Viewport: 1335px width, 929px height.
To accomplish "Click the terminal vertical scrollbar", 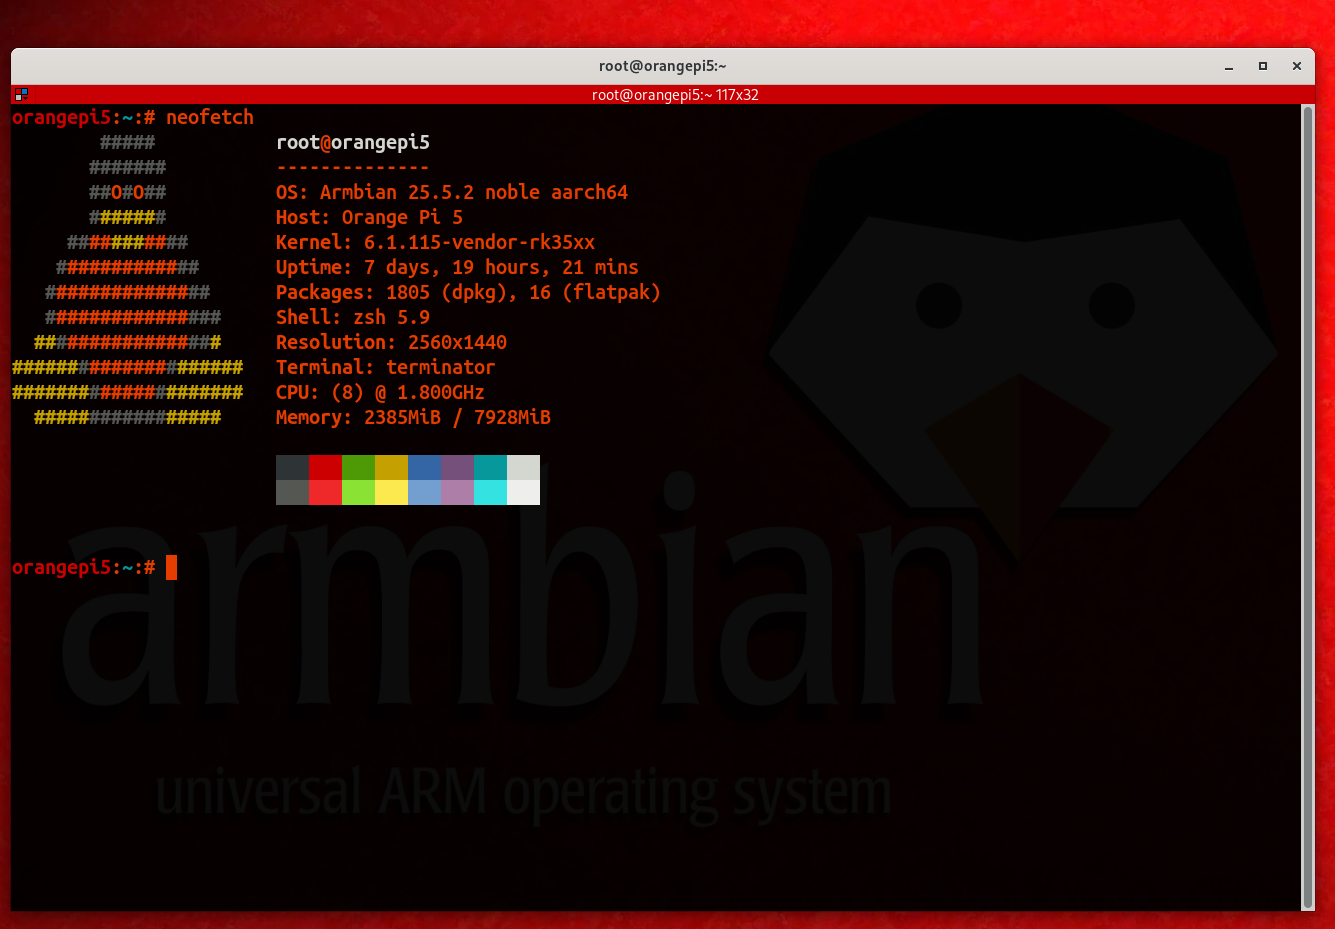I will pyautogui.click(x=1308, y=507).
